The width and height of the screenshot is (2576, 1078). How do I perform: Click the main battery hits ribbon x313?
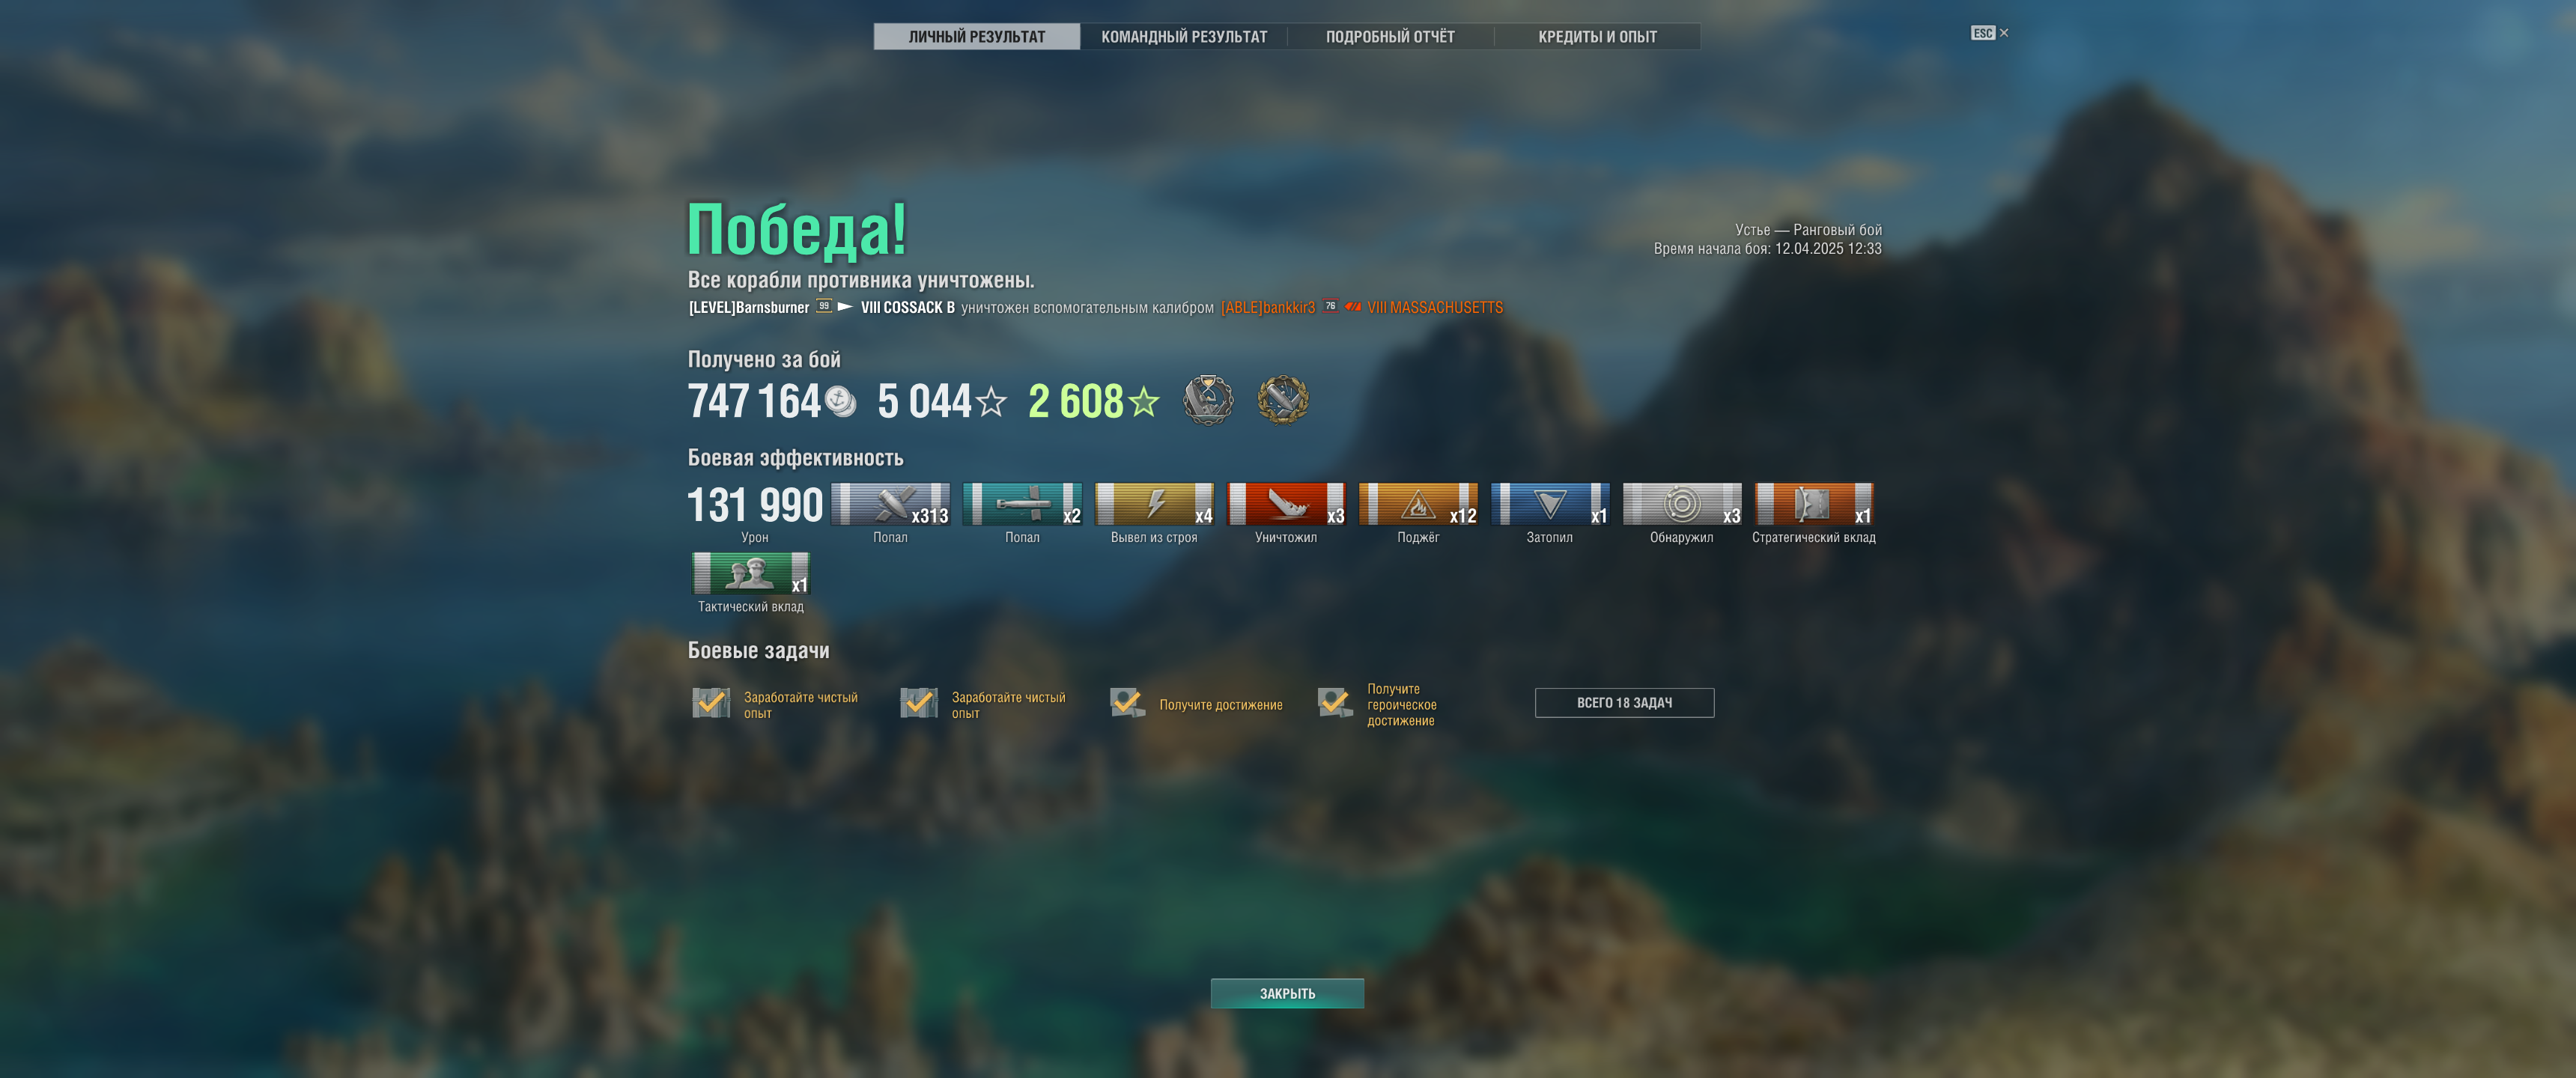click(x=890, y=504)
